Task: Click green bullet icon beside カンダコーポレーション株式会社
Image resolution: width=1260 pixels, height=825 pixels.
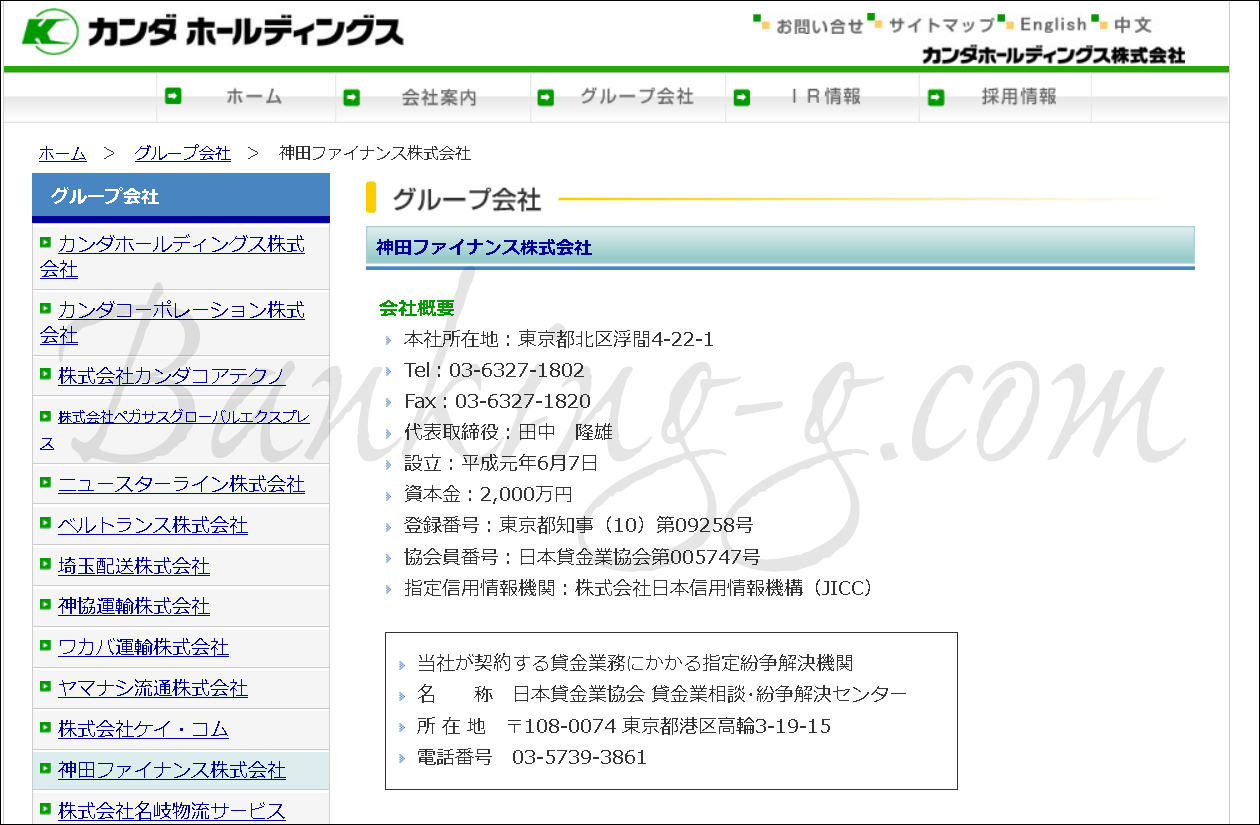Action: tap(45, 307)
